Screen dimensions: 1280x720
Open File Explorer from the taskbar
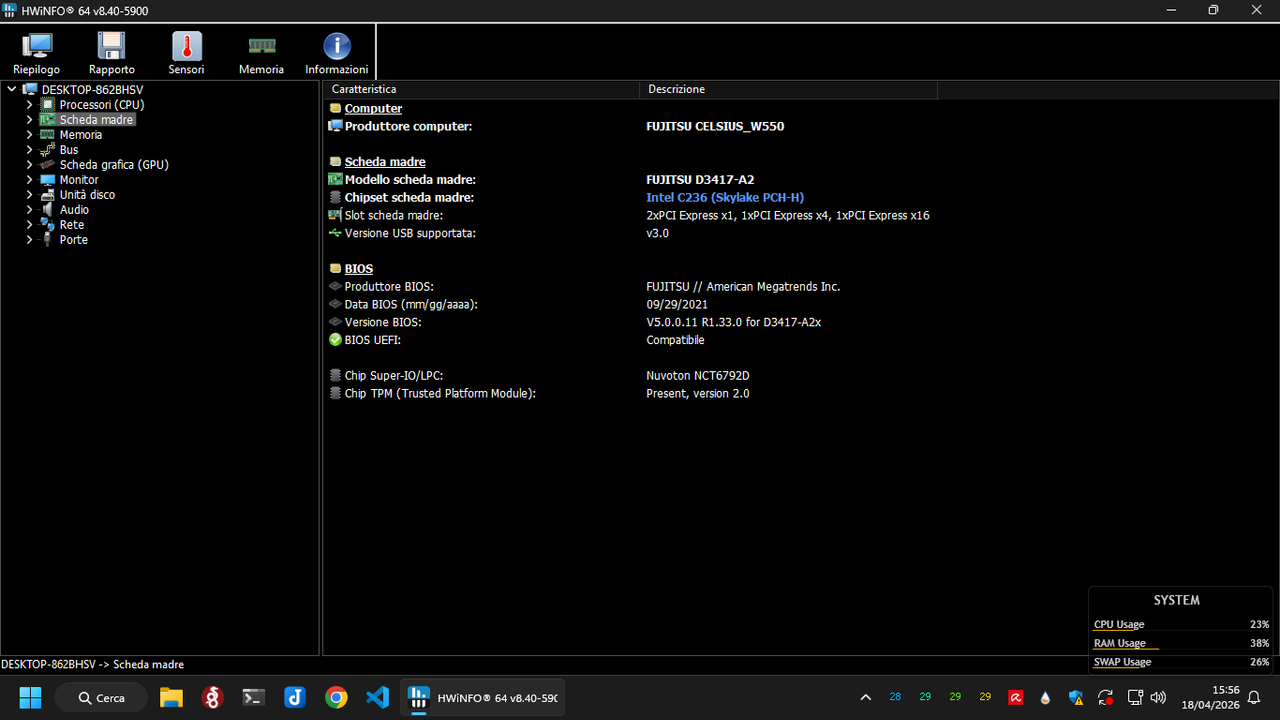[x=172, y=697]
